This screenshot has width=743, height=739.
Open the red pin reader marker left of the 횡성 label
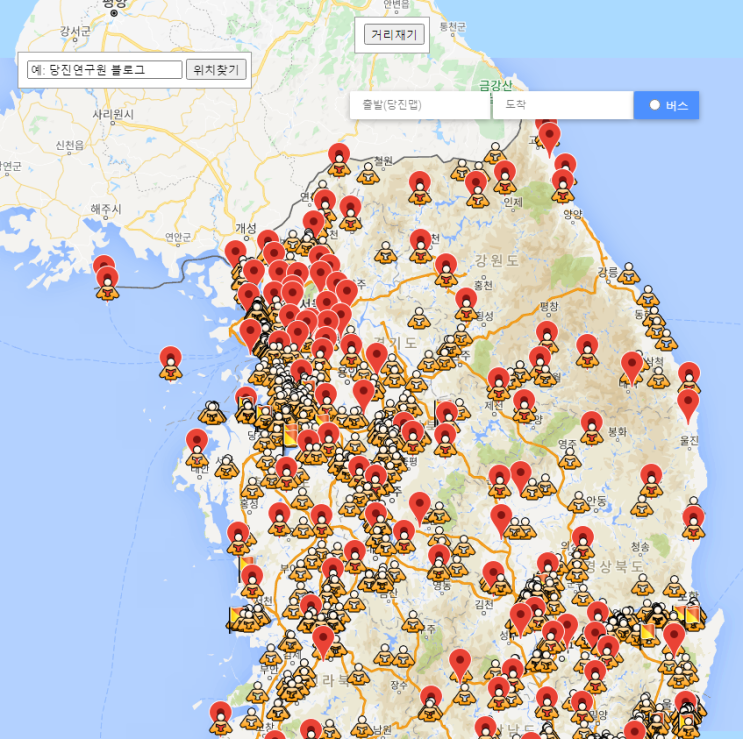point(466,305)
